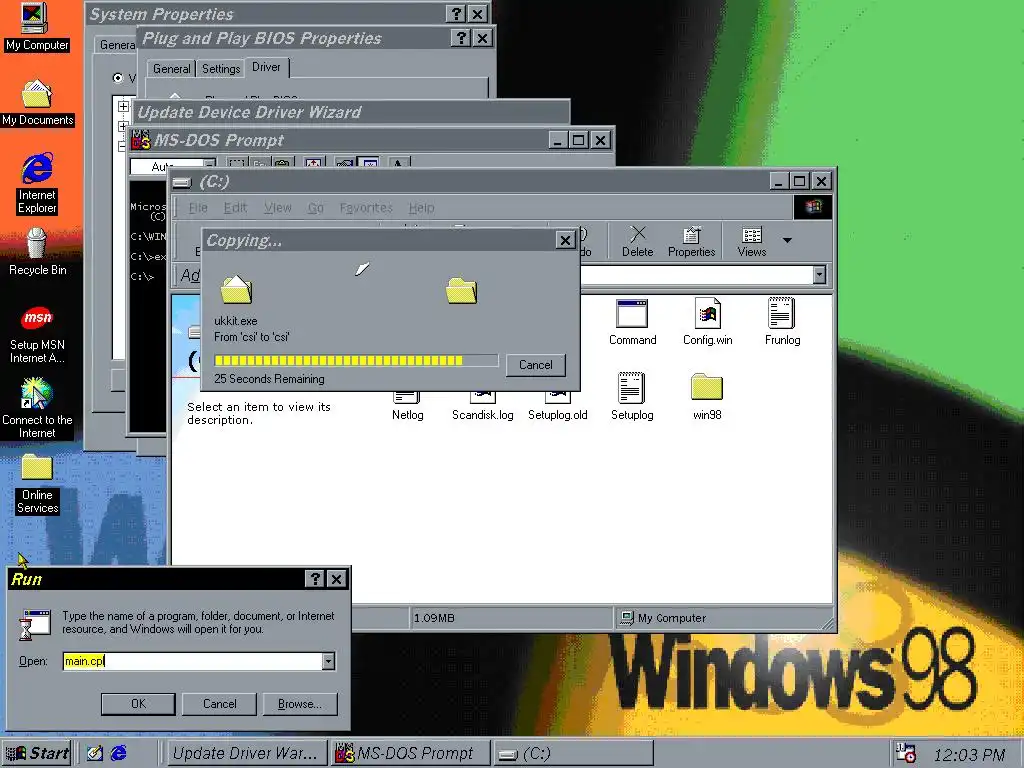Click the Delete toolbar button in C: window
The image size is (1024, 768).
[637, 242]
